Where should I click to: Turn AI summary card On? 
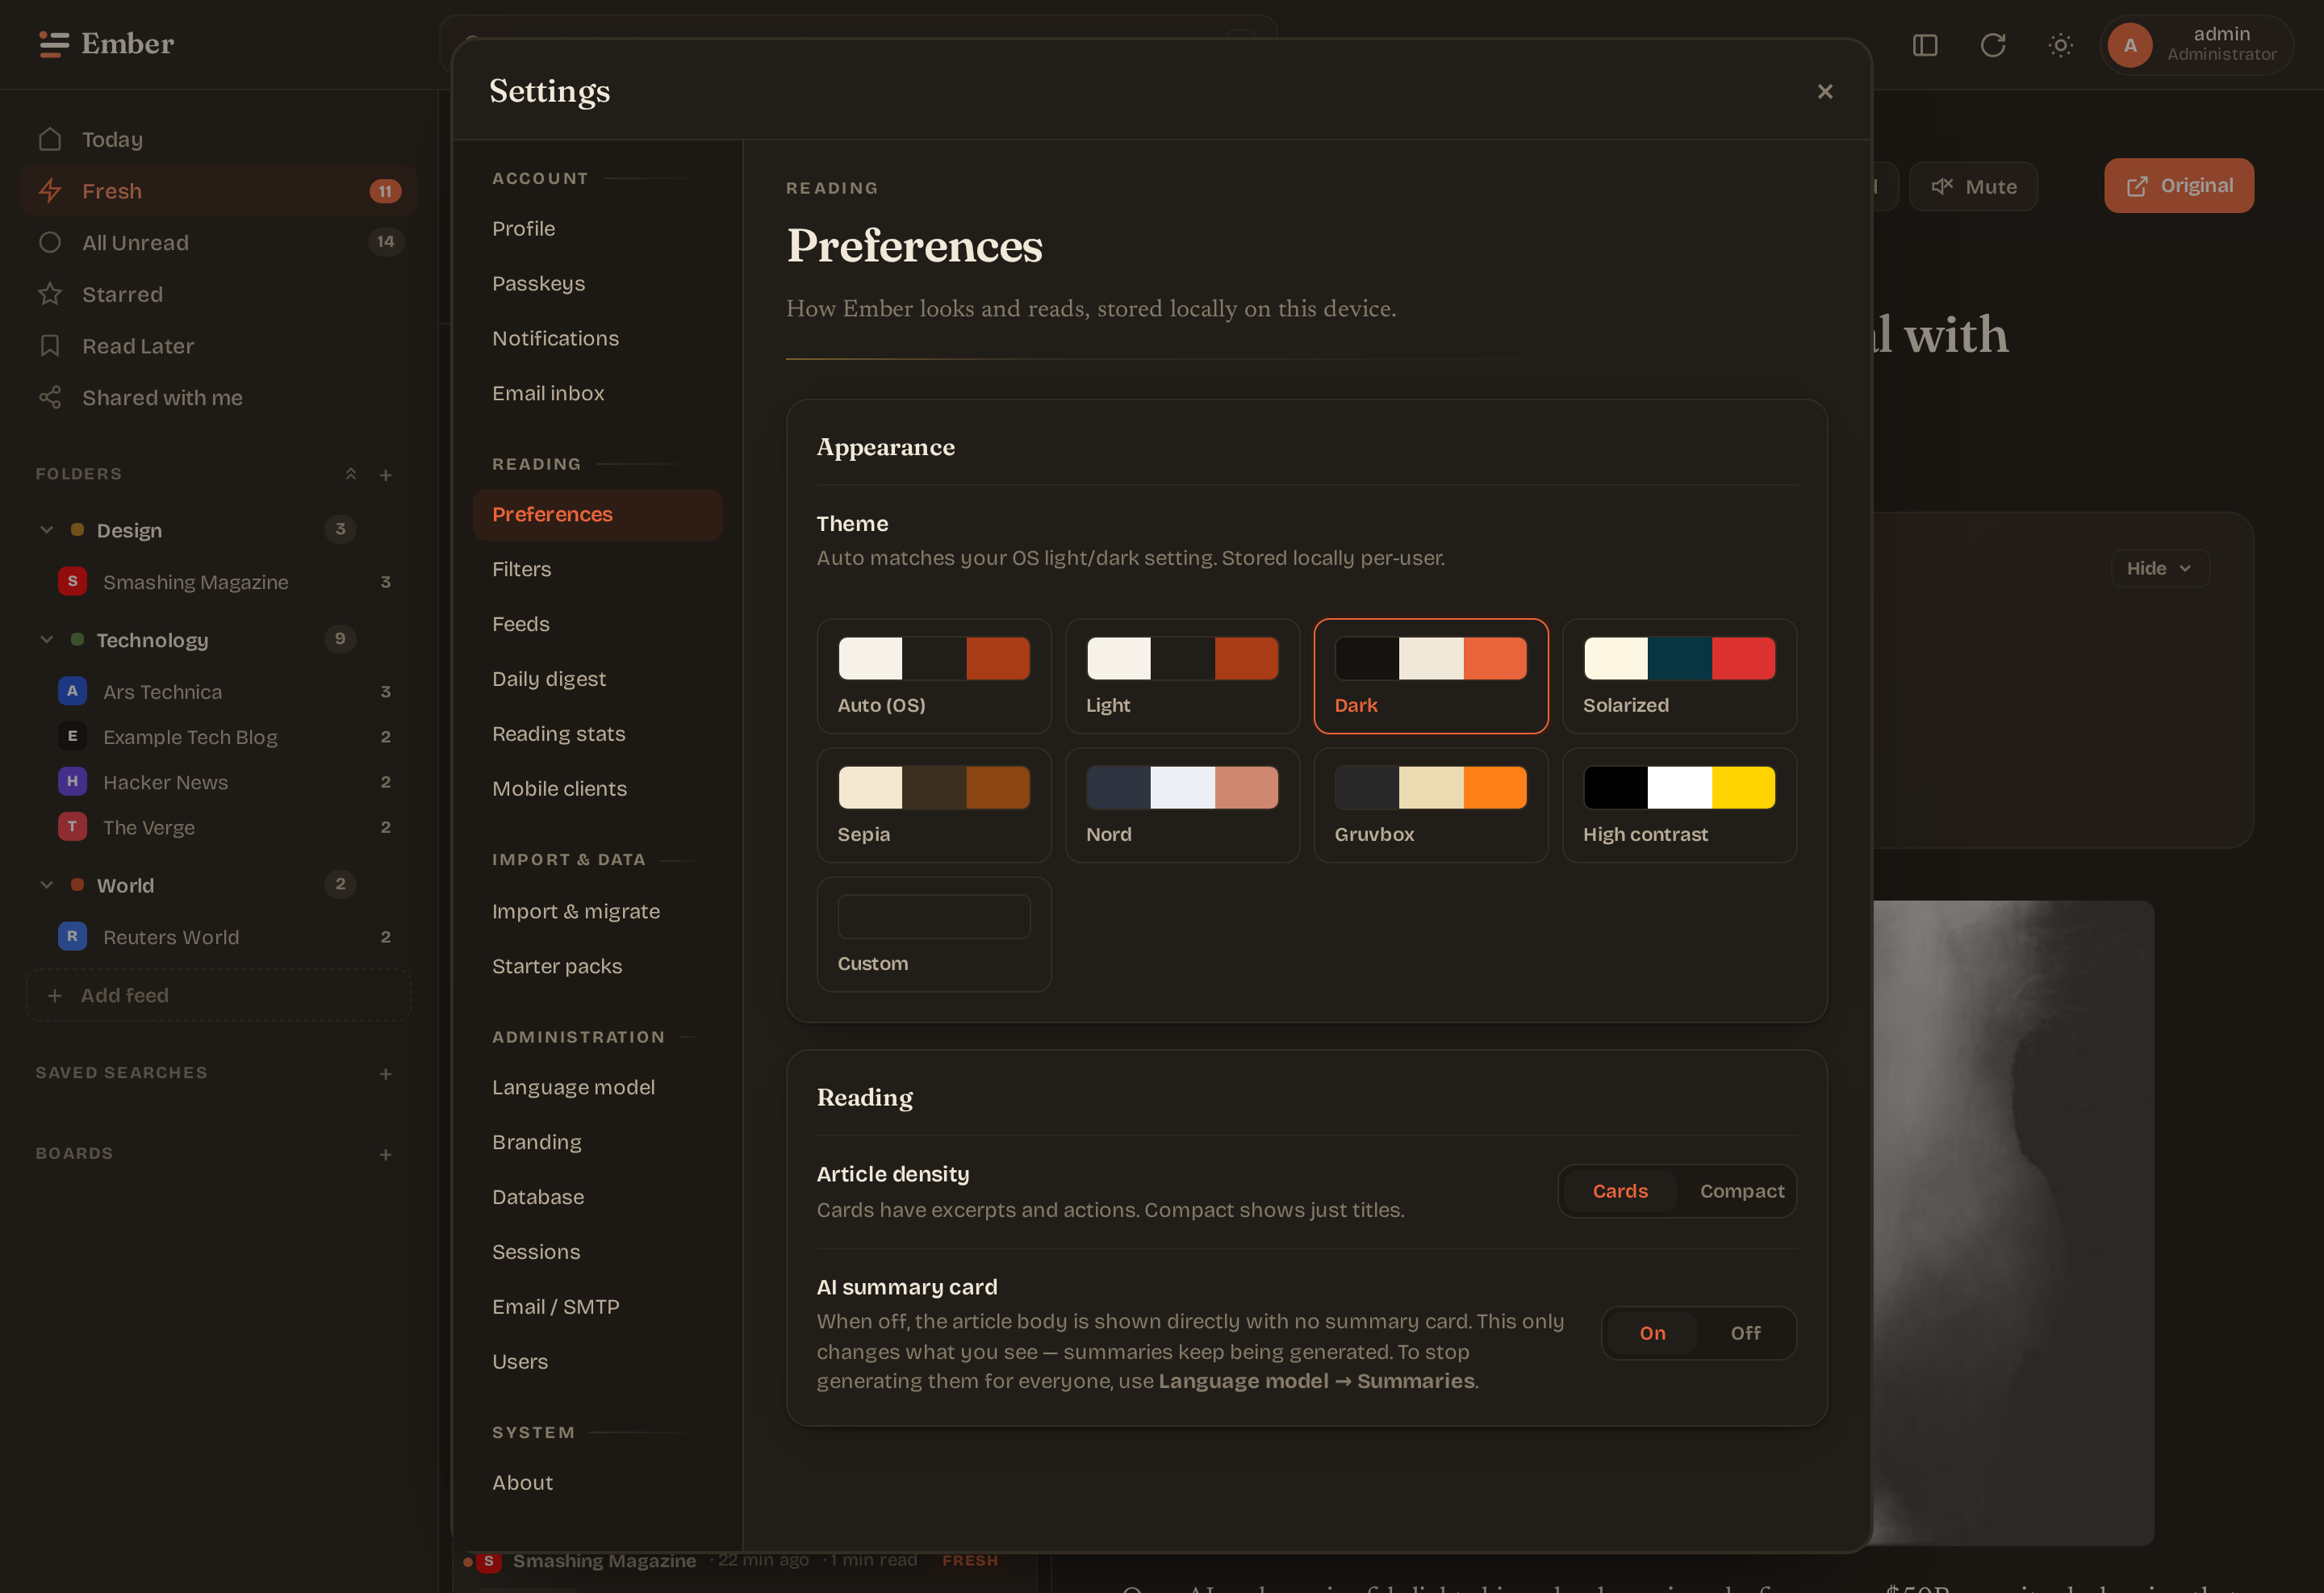point(1652,1333)
